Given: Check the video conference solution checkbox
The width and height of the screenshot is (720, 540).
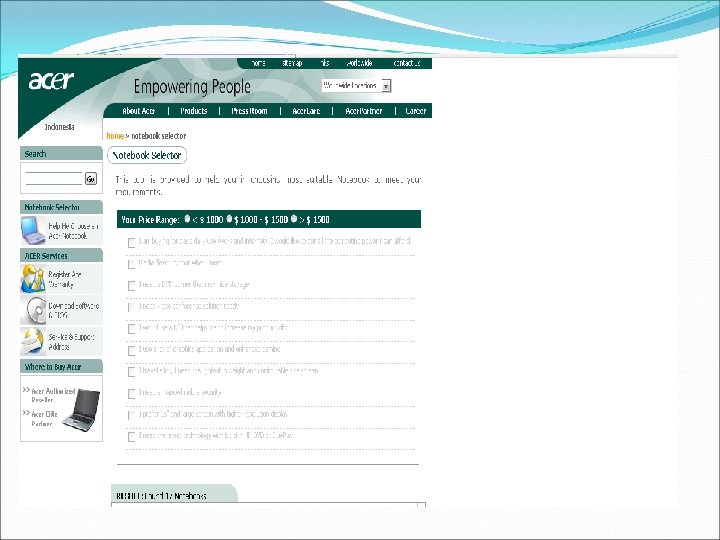Looking at the screenshot, I should click(131, 307).
